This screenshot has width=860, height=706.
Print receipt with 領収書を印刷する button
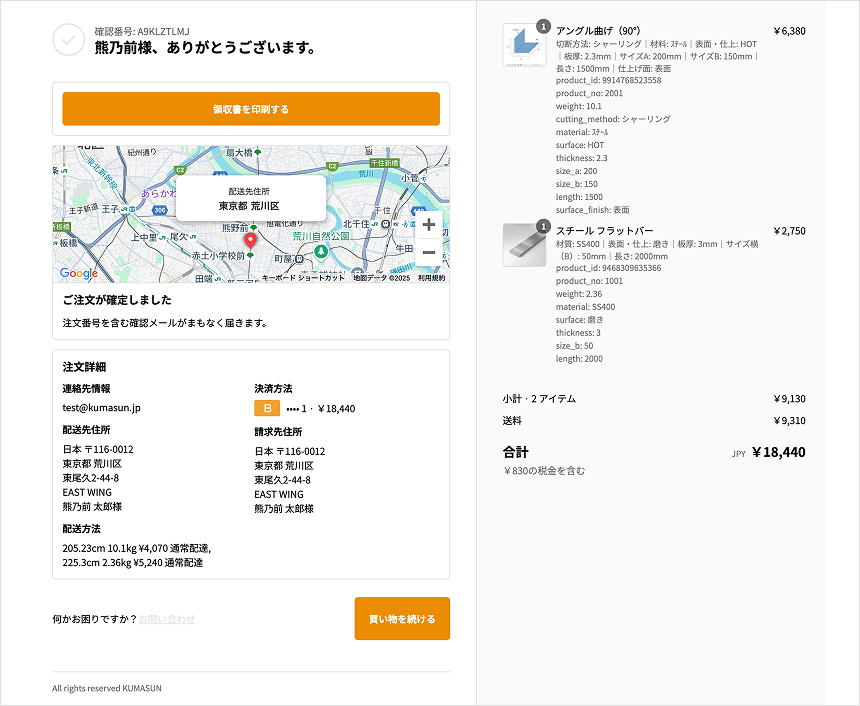tap(251, 109)
